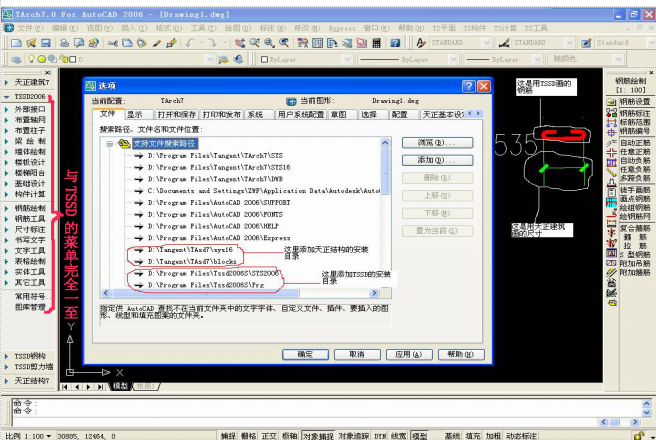Click the New drawing icon in toolbar
656x440 pixels.
pos(16,43)
